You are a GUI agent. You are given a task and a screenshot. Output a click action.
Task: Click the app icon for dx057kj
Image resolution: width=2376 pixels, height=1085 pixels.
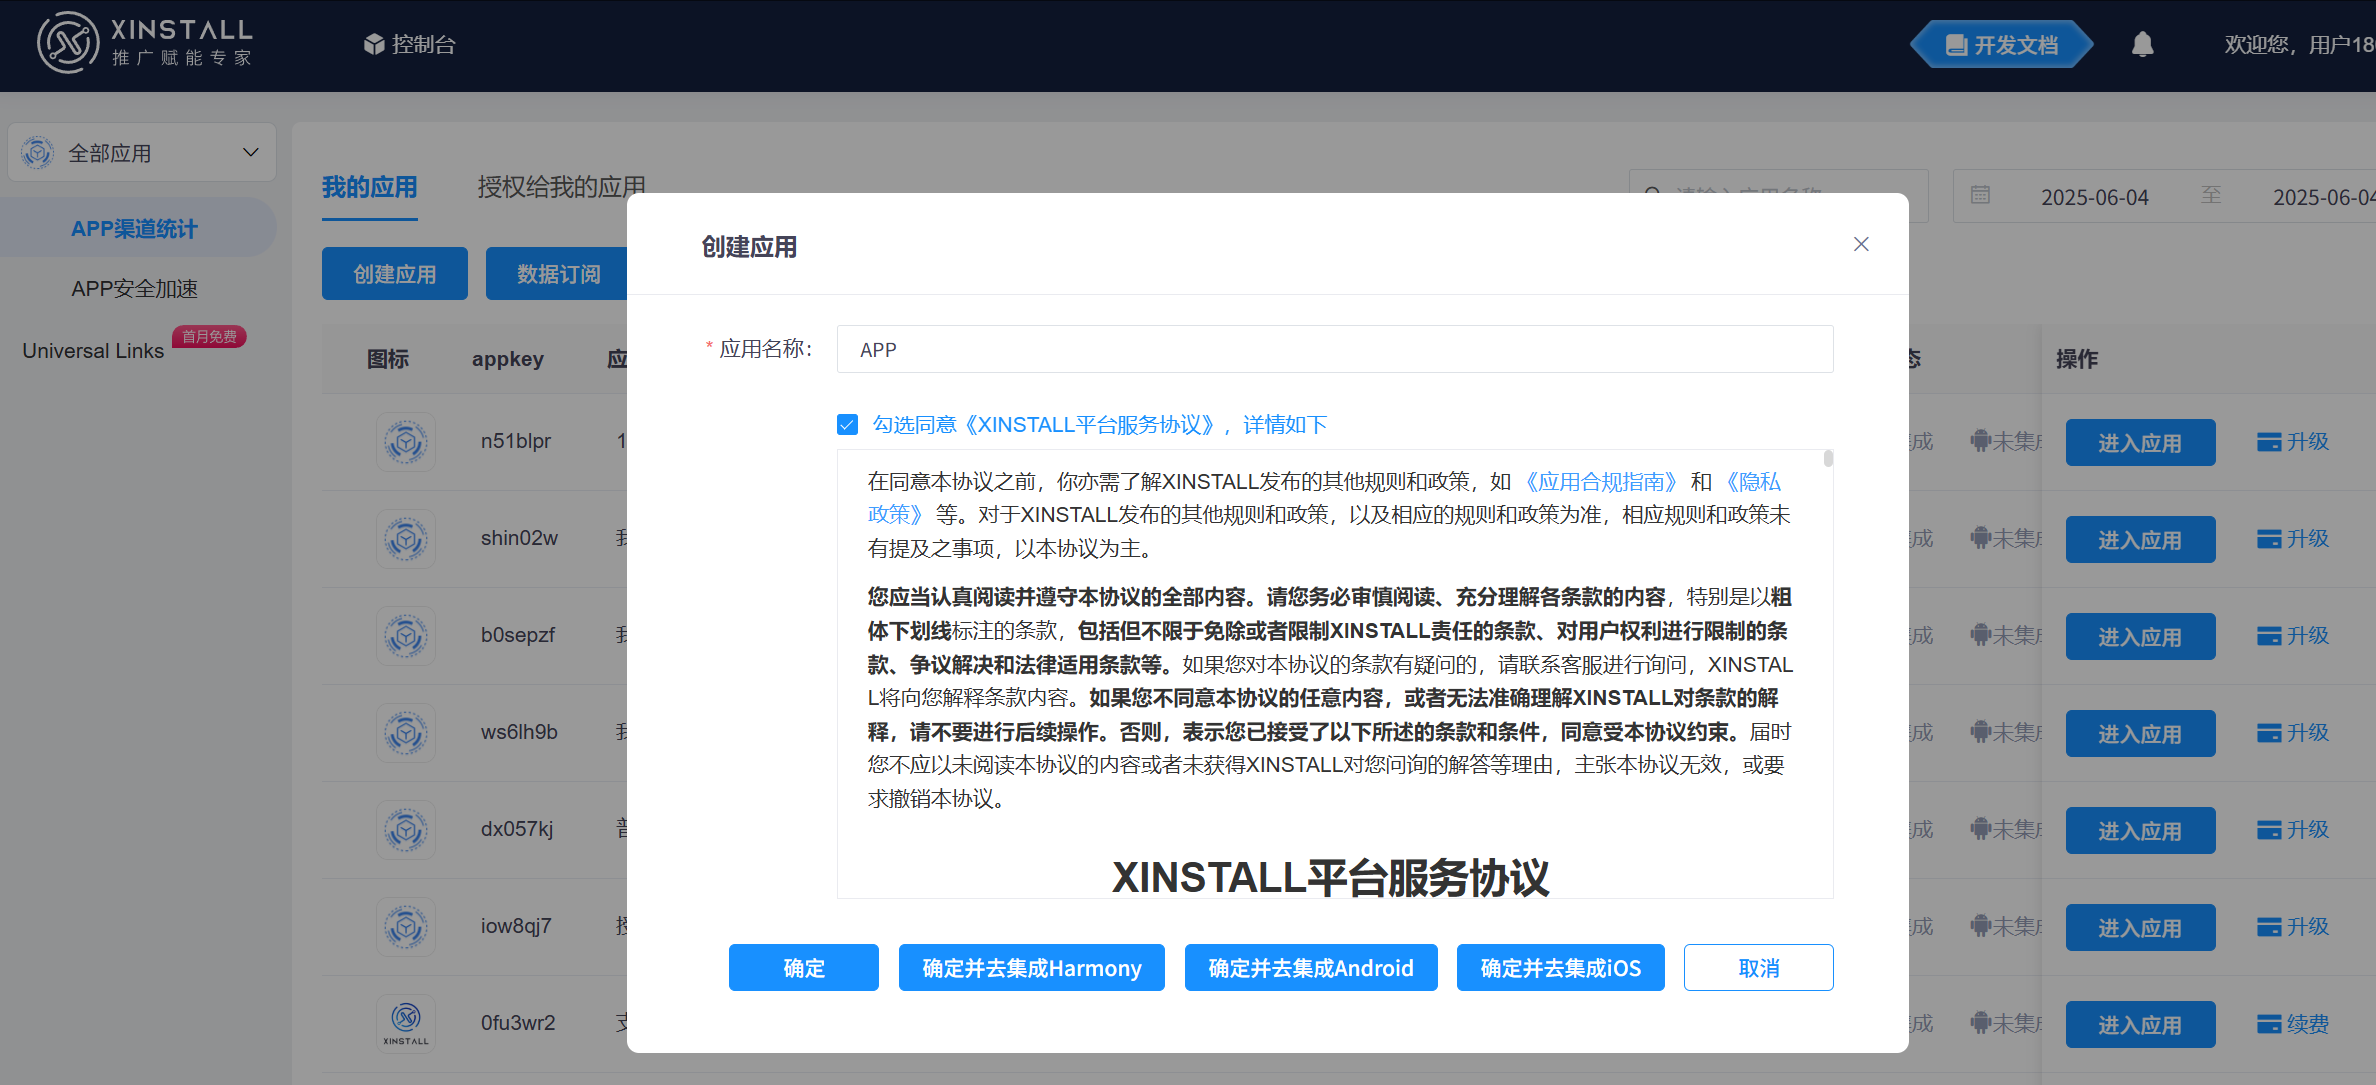(x=406, y=830)
